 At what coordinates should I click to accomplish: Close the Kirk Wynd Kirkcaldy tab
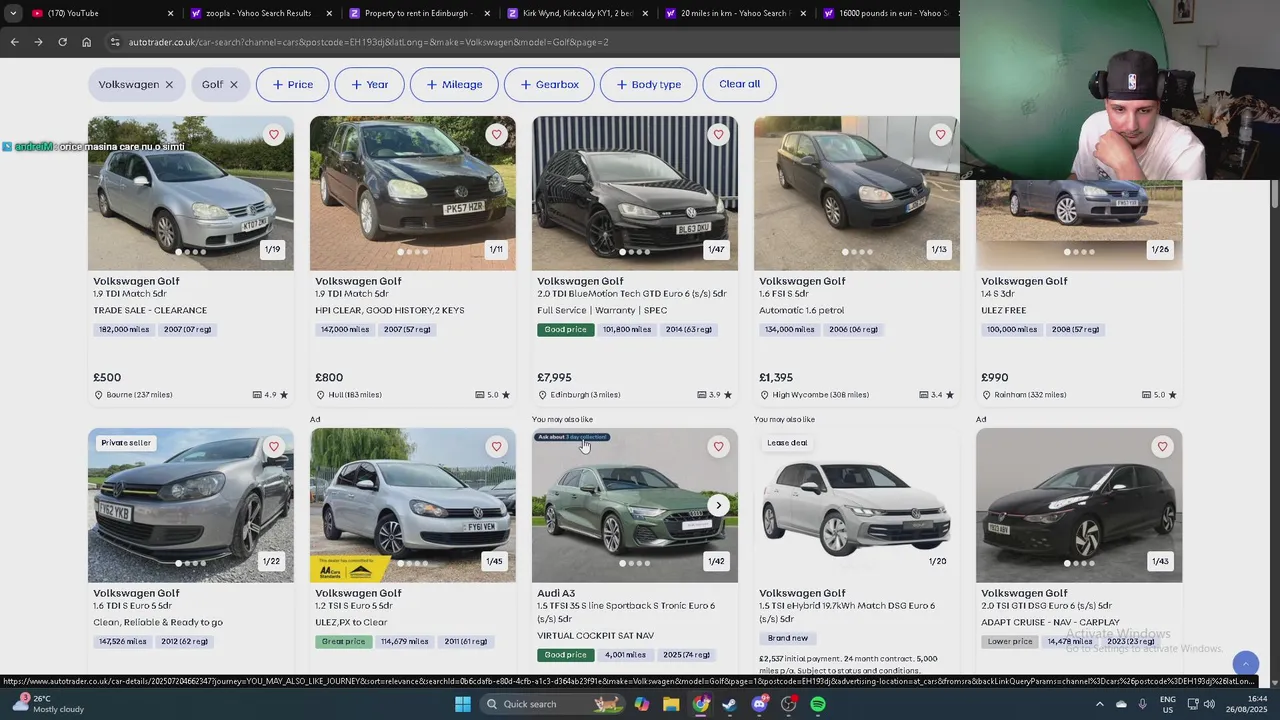coord(645,14)
